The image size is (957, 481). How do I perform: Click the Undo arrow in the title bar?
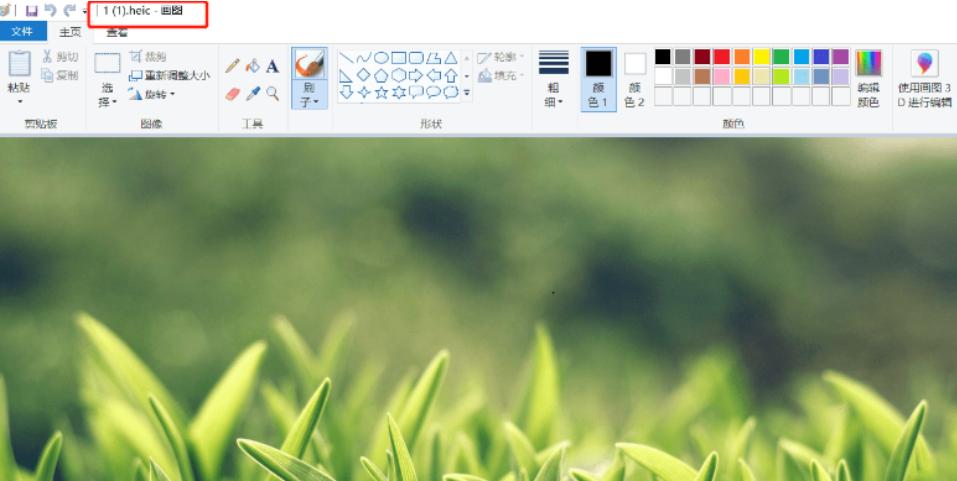(x=51, y=10)
